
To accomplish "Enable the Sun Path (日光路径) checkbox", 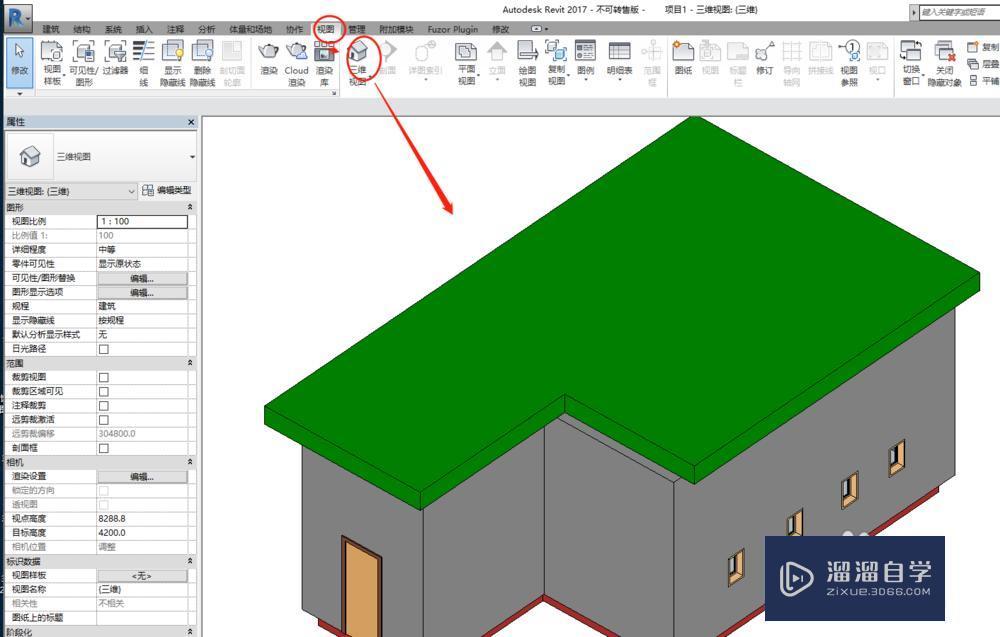I will 103,349.
